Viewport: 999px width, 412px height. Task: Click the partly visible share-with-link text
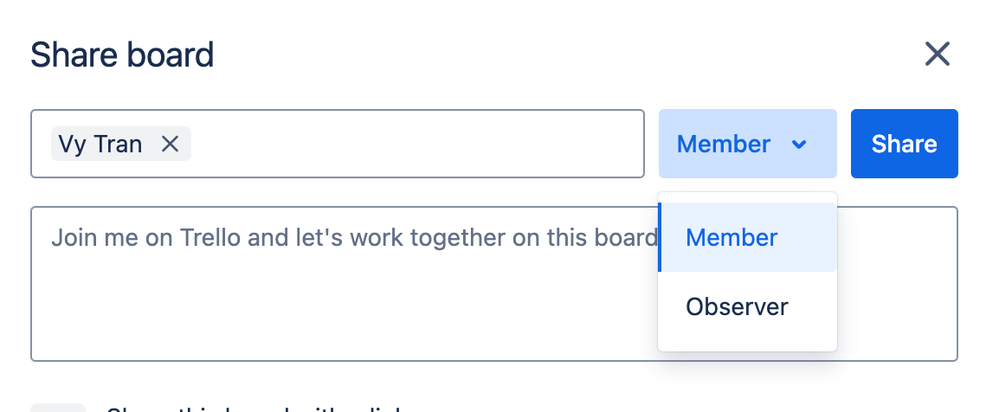[255, 409]
